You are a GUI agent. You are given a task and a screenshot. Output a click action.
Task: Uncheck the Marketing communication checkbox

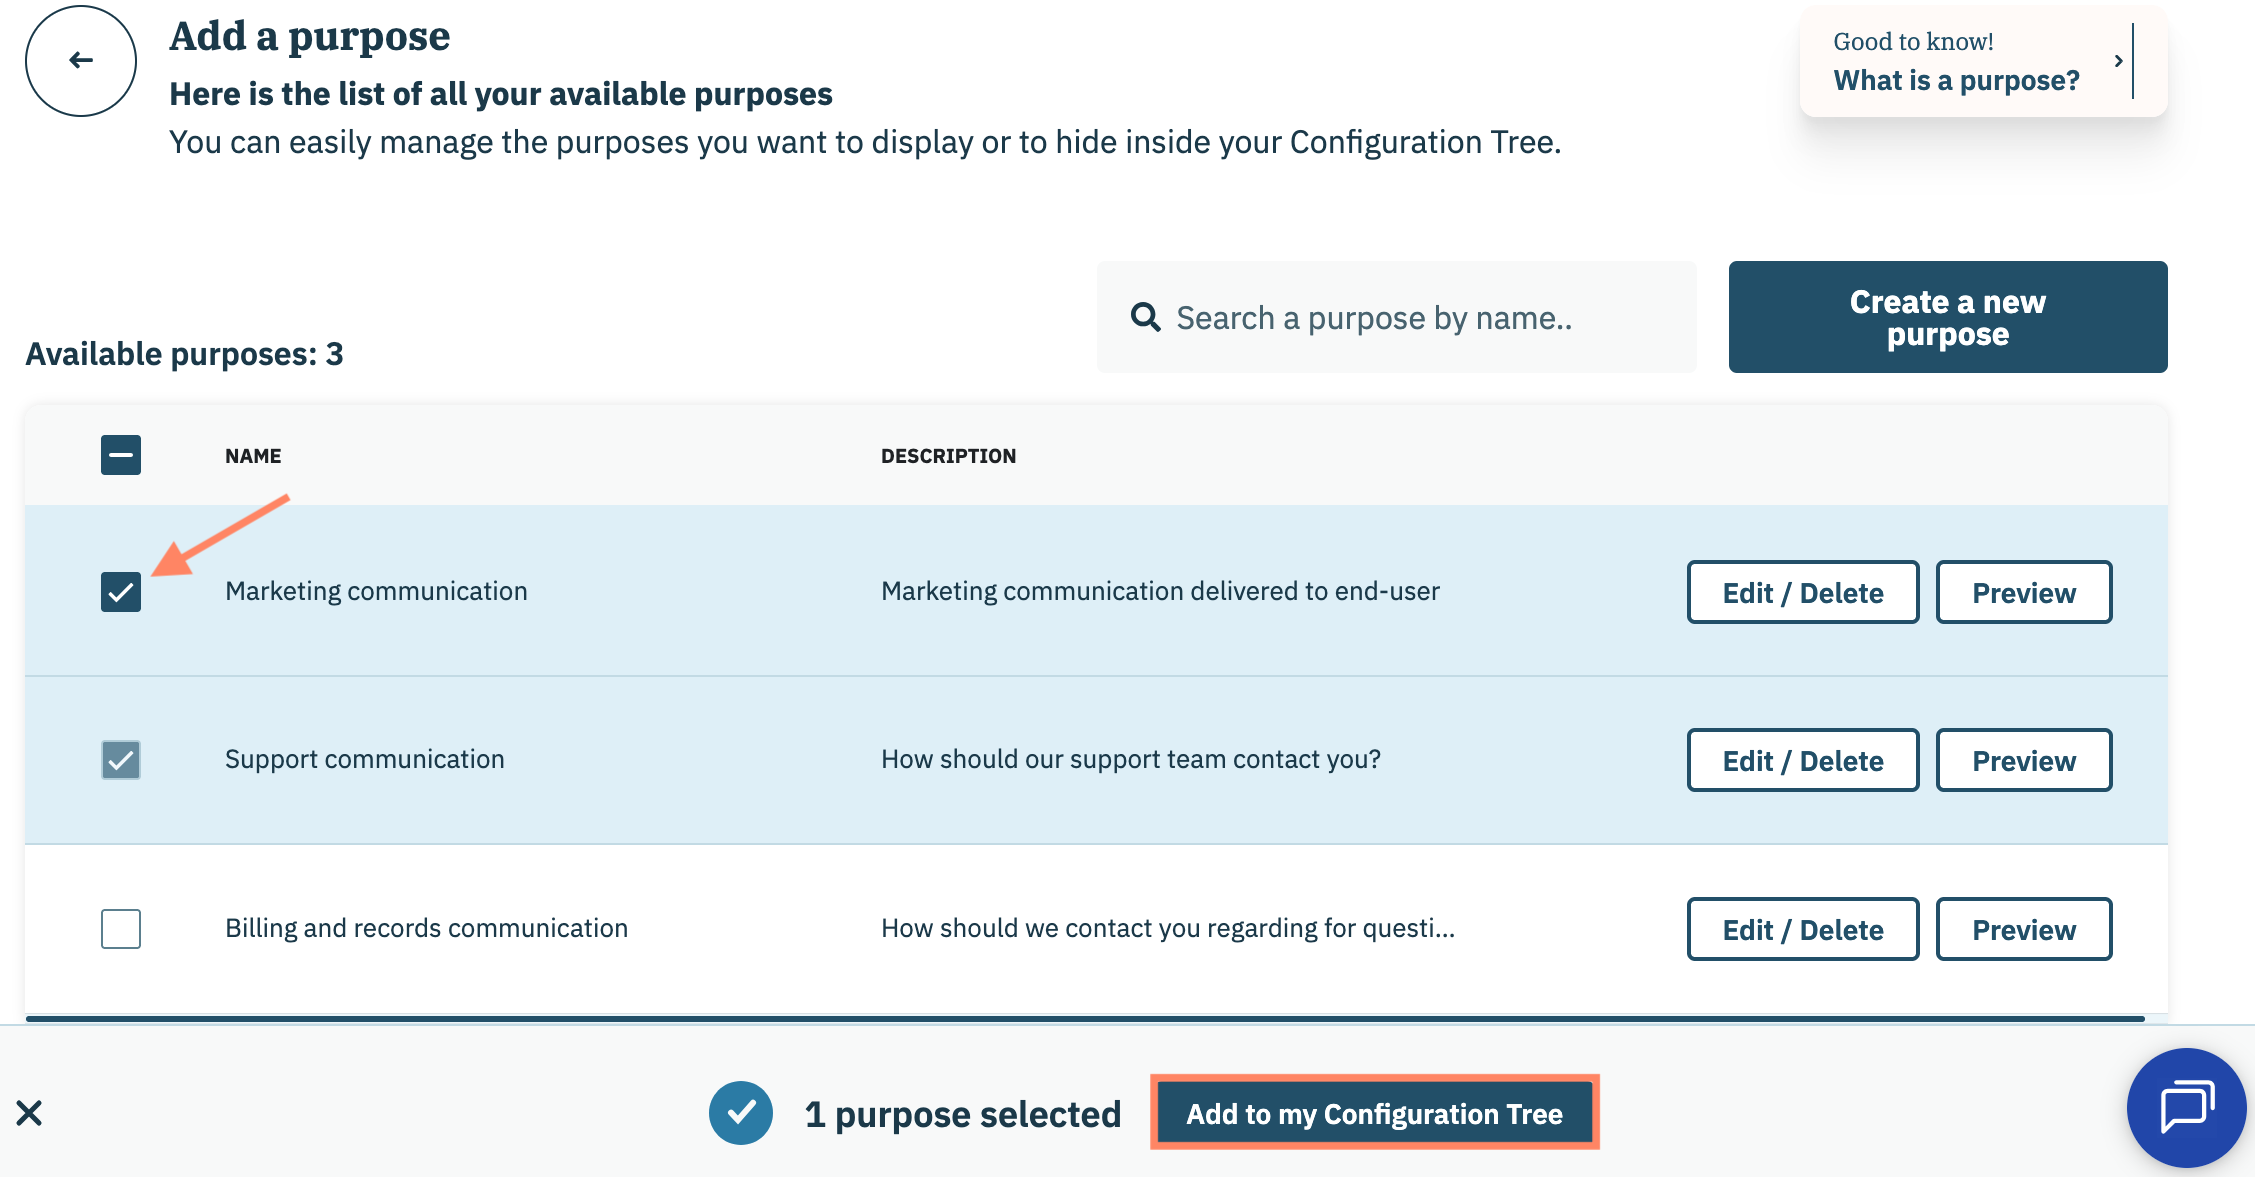pyautogui.click(x=121, y=592)
